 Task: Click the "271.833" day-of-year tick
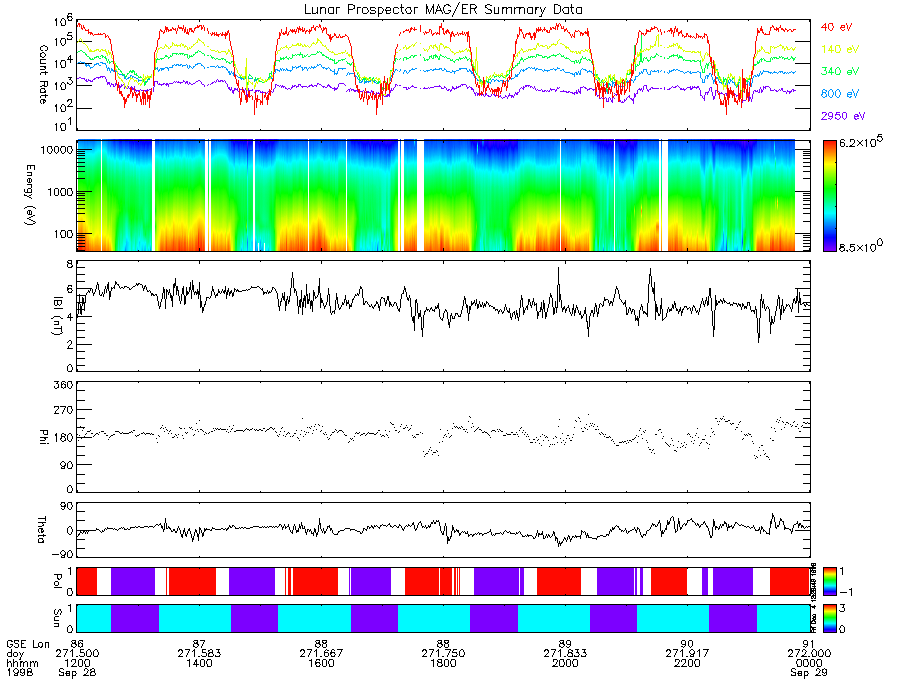[x=565, y=654]
